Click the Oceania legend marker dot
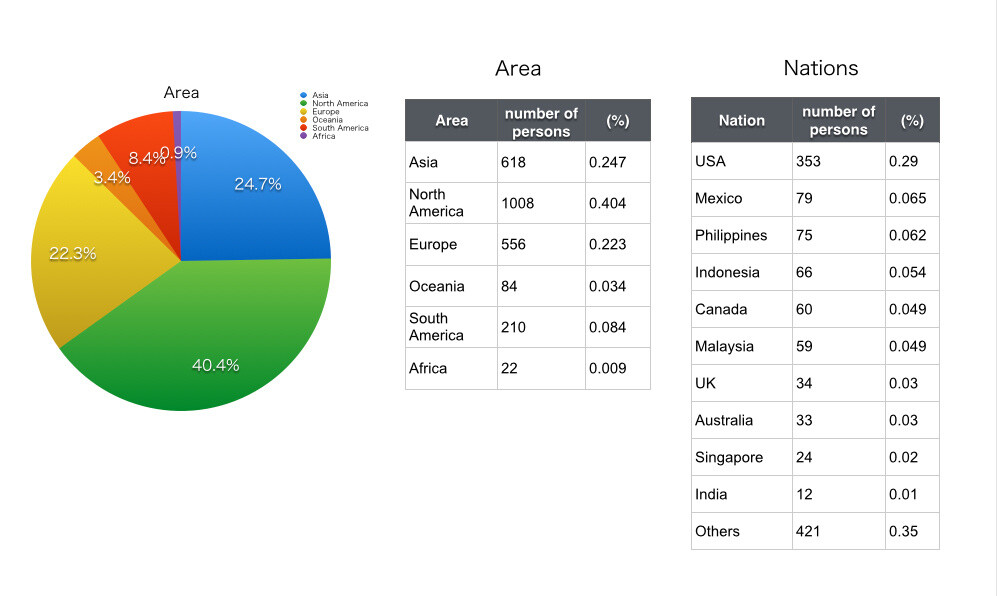 point(303,119)
